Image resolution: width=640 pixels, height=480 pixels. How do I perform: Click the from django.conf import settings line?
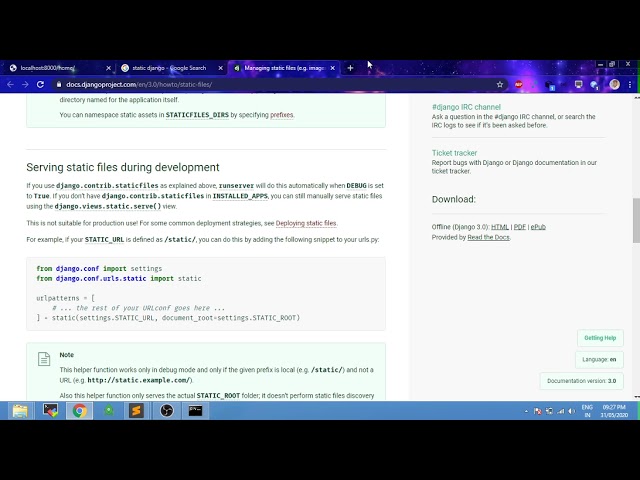click(x=99, y=269)
